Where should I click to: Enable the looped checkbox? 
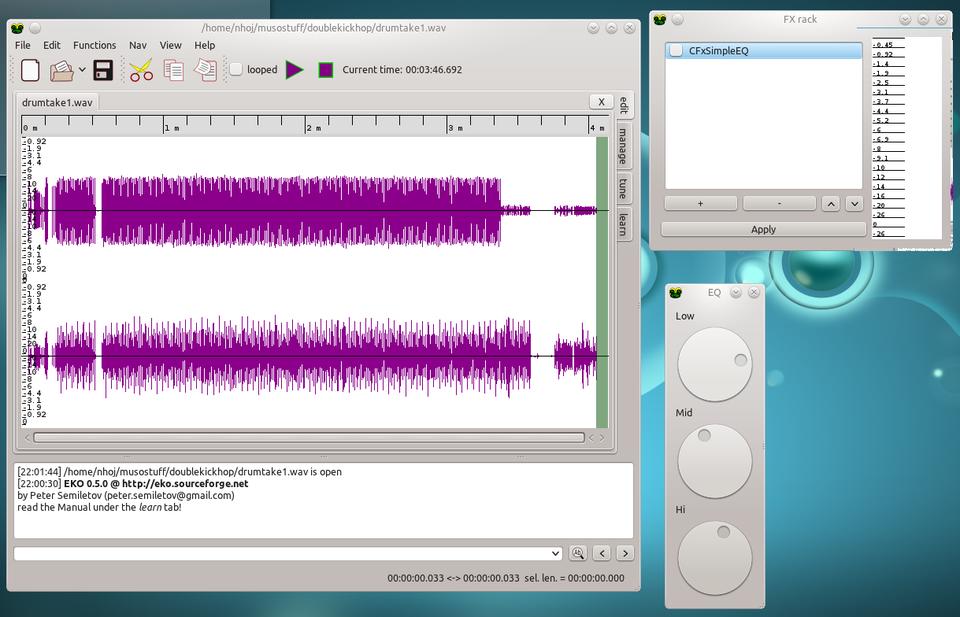point(237,70)
